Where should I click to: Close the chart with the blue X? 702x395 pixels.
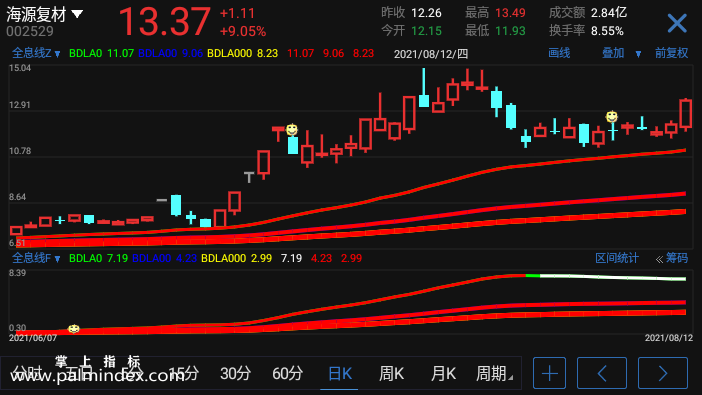click(676, 23)
